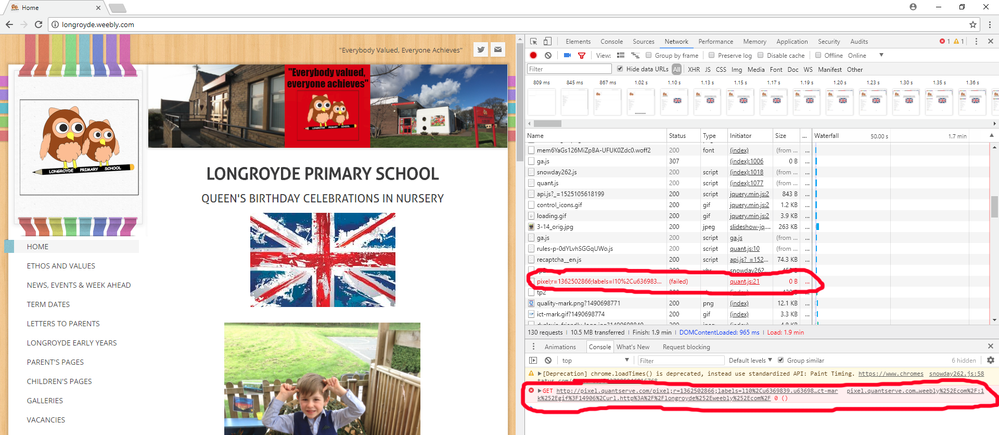This screenshot has width=999, height=435.
Task: Click the yellow warning count indicator
Action: 959,41
